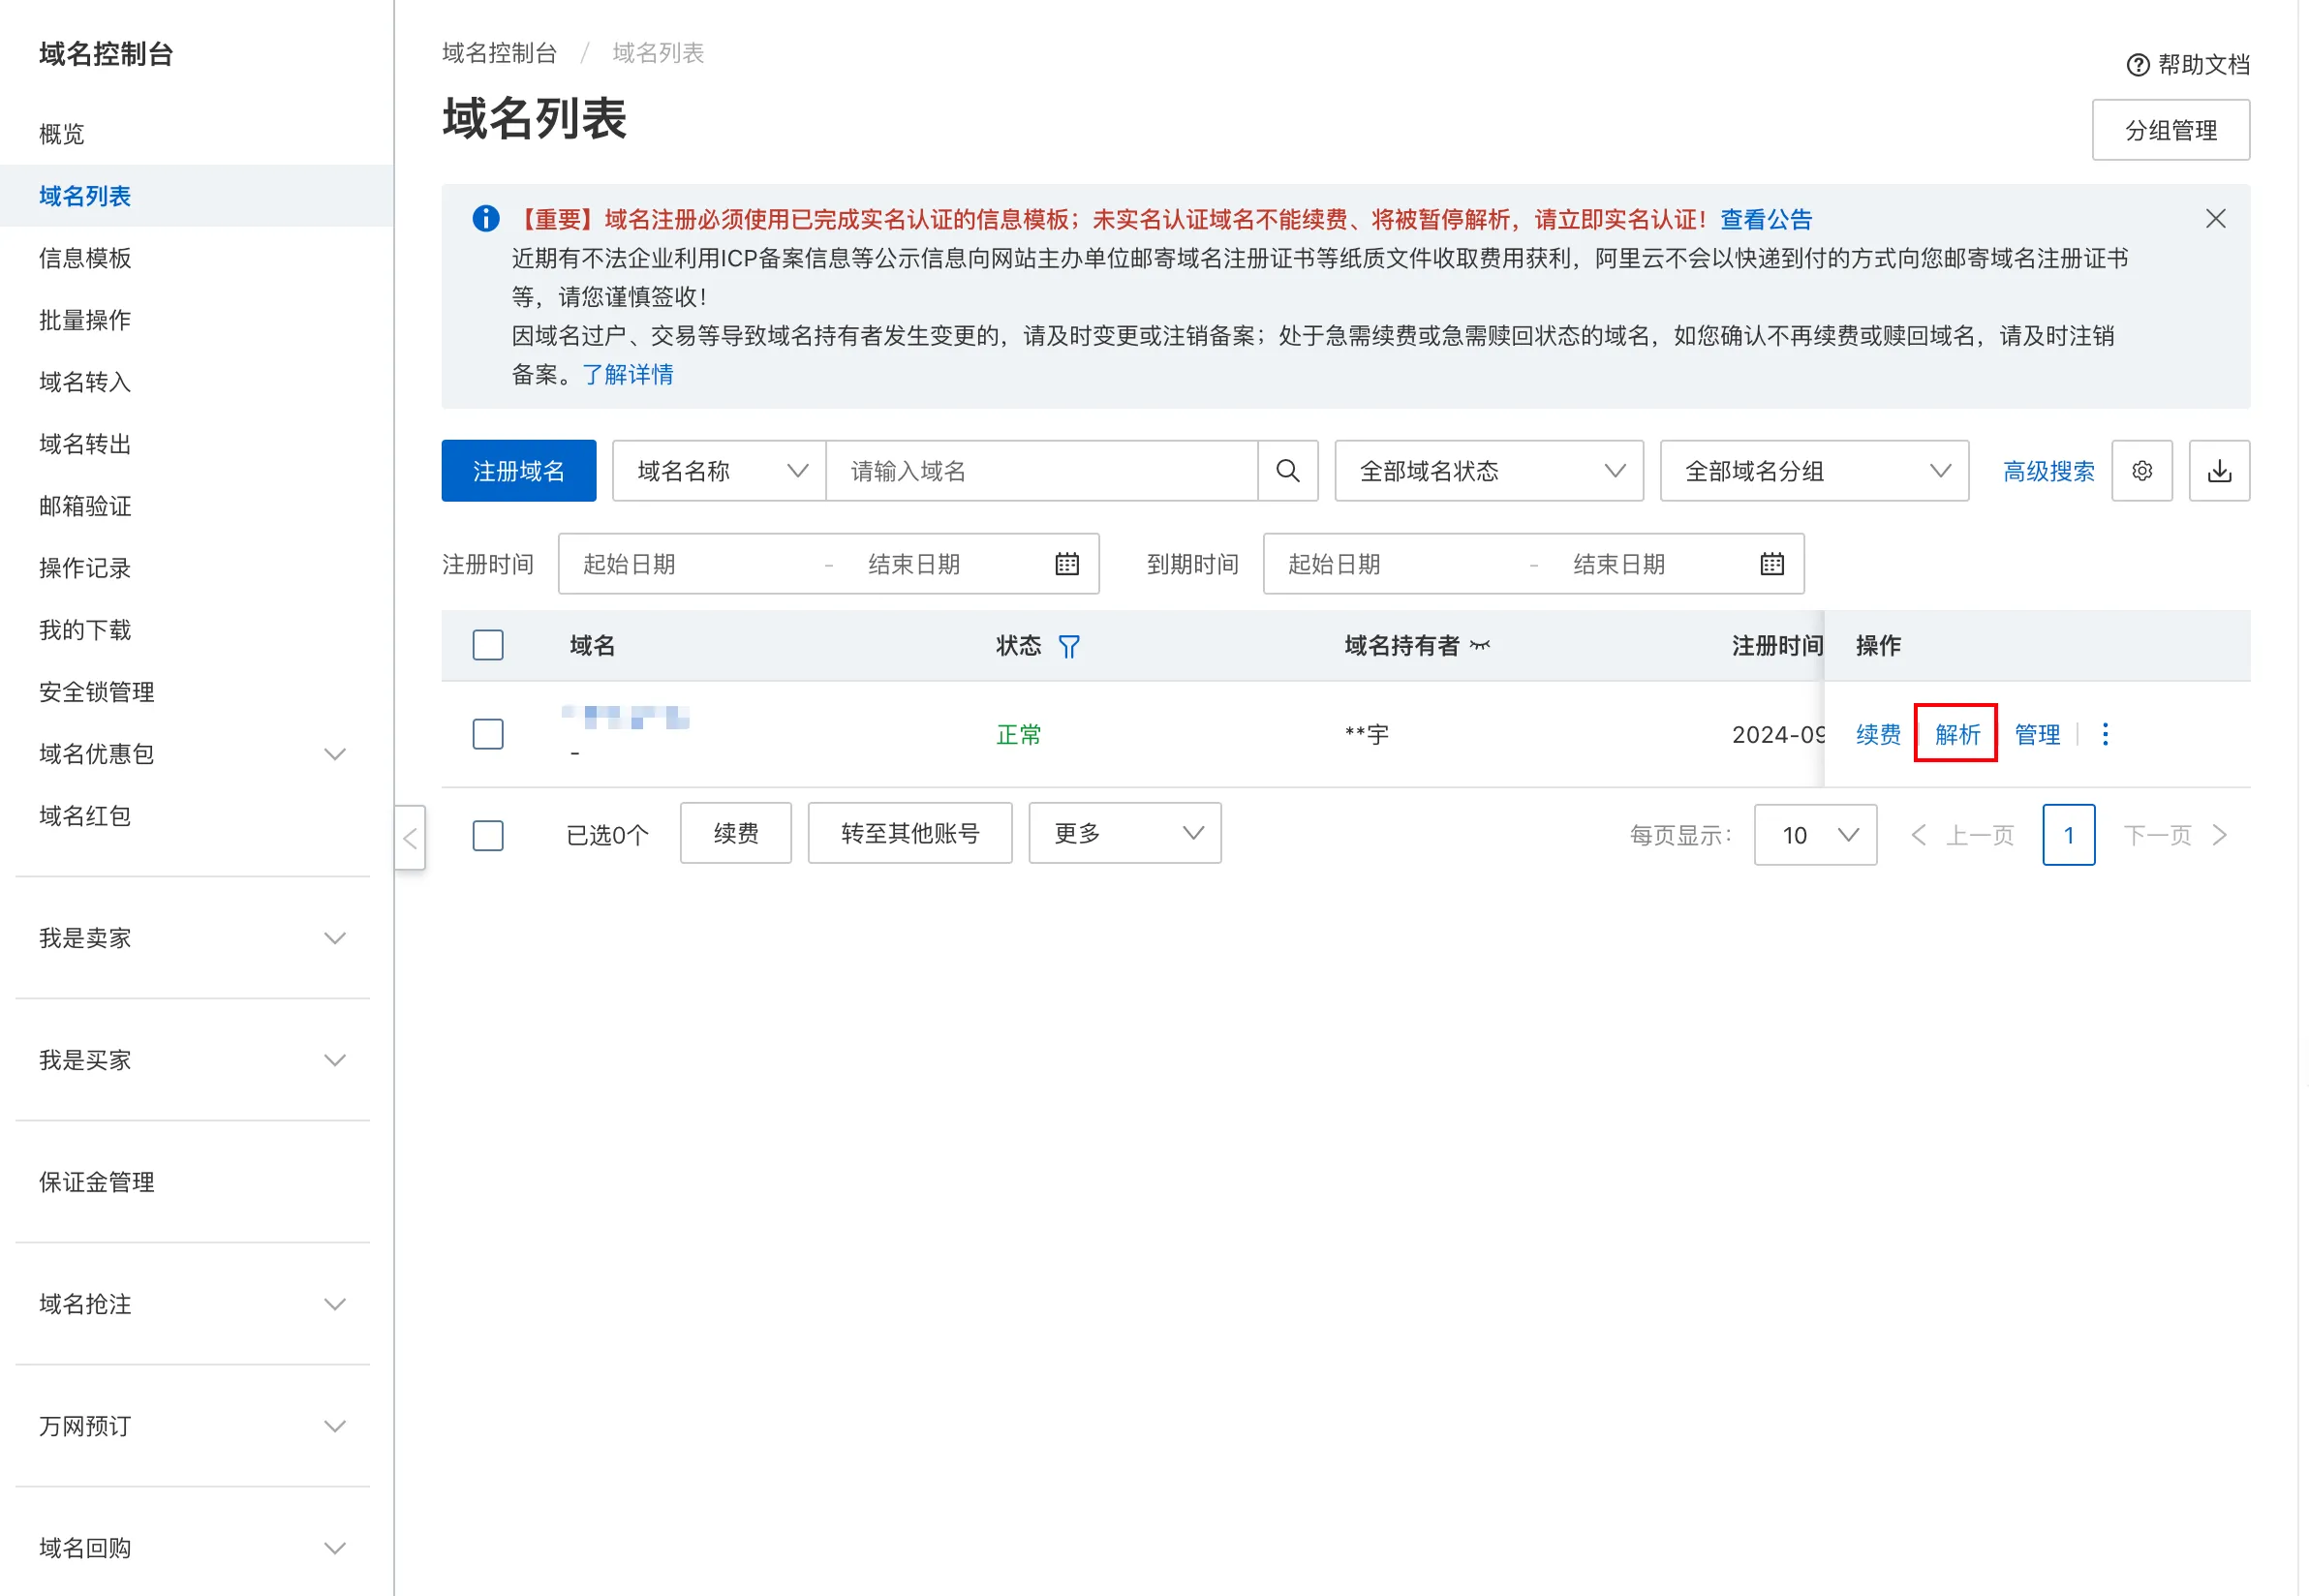The height and width of the screenshot is (1596, 2309).
Task: Tick the domain row checkbox
Action: pos(488,734)
